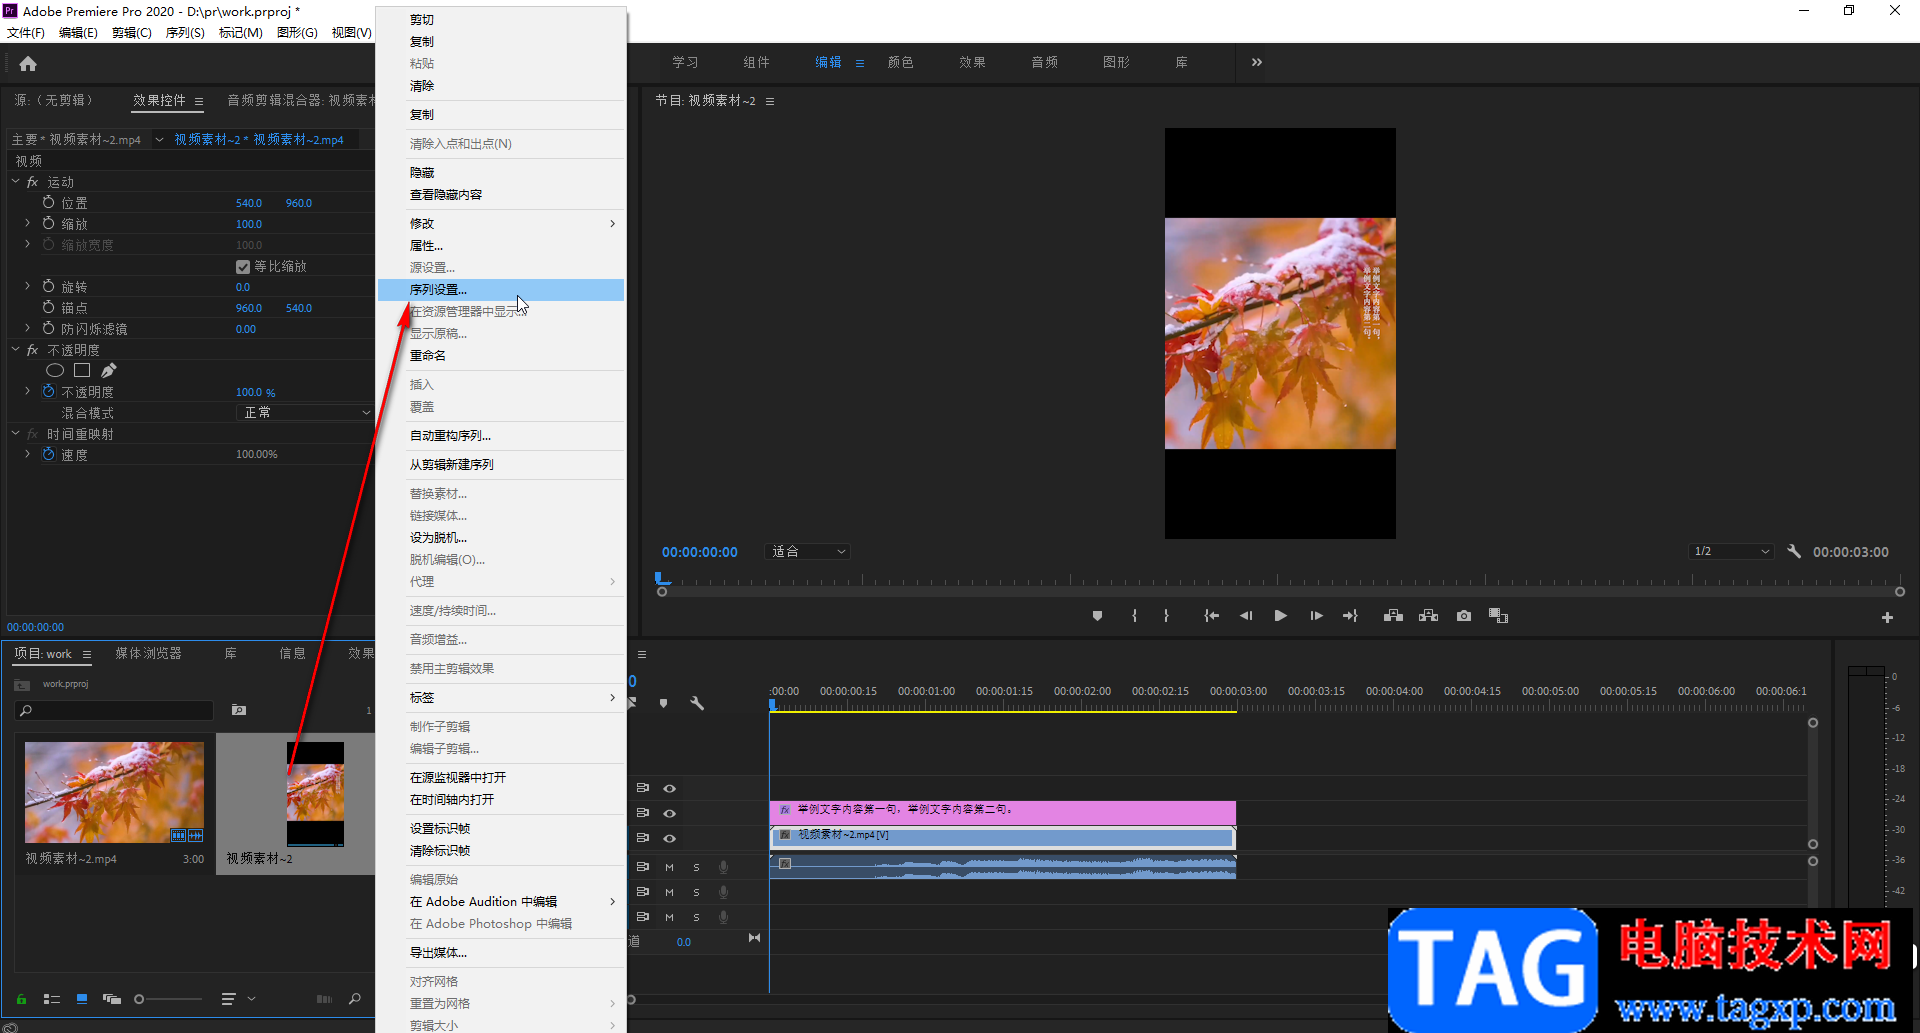Open Program Monitor settings wrench
Viewport: 1920px width, 1033px height.
1794,551
